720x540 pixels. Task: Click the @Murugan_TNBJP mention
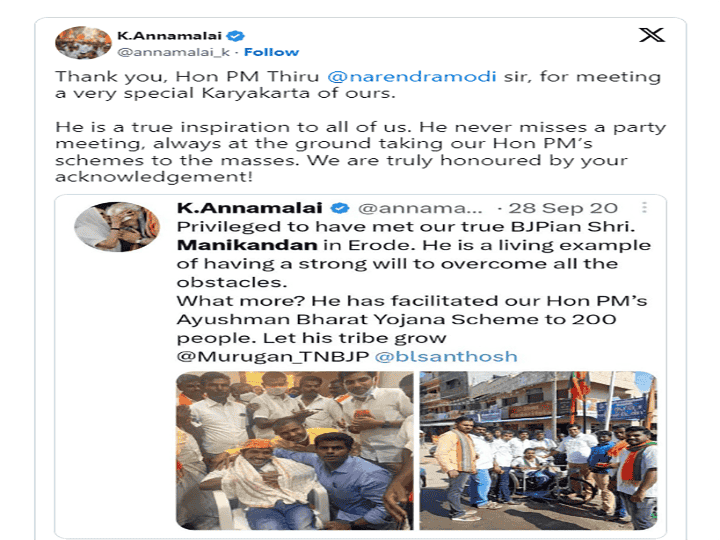pos(273,357)
